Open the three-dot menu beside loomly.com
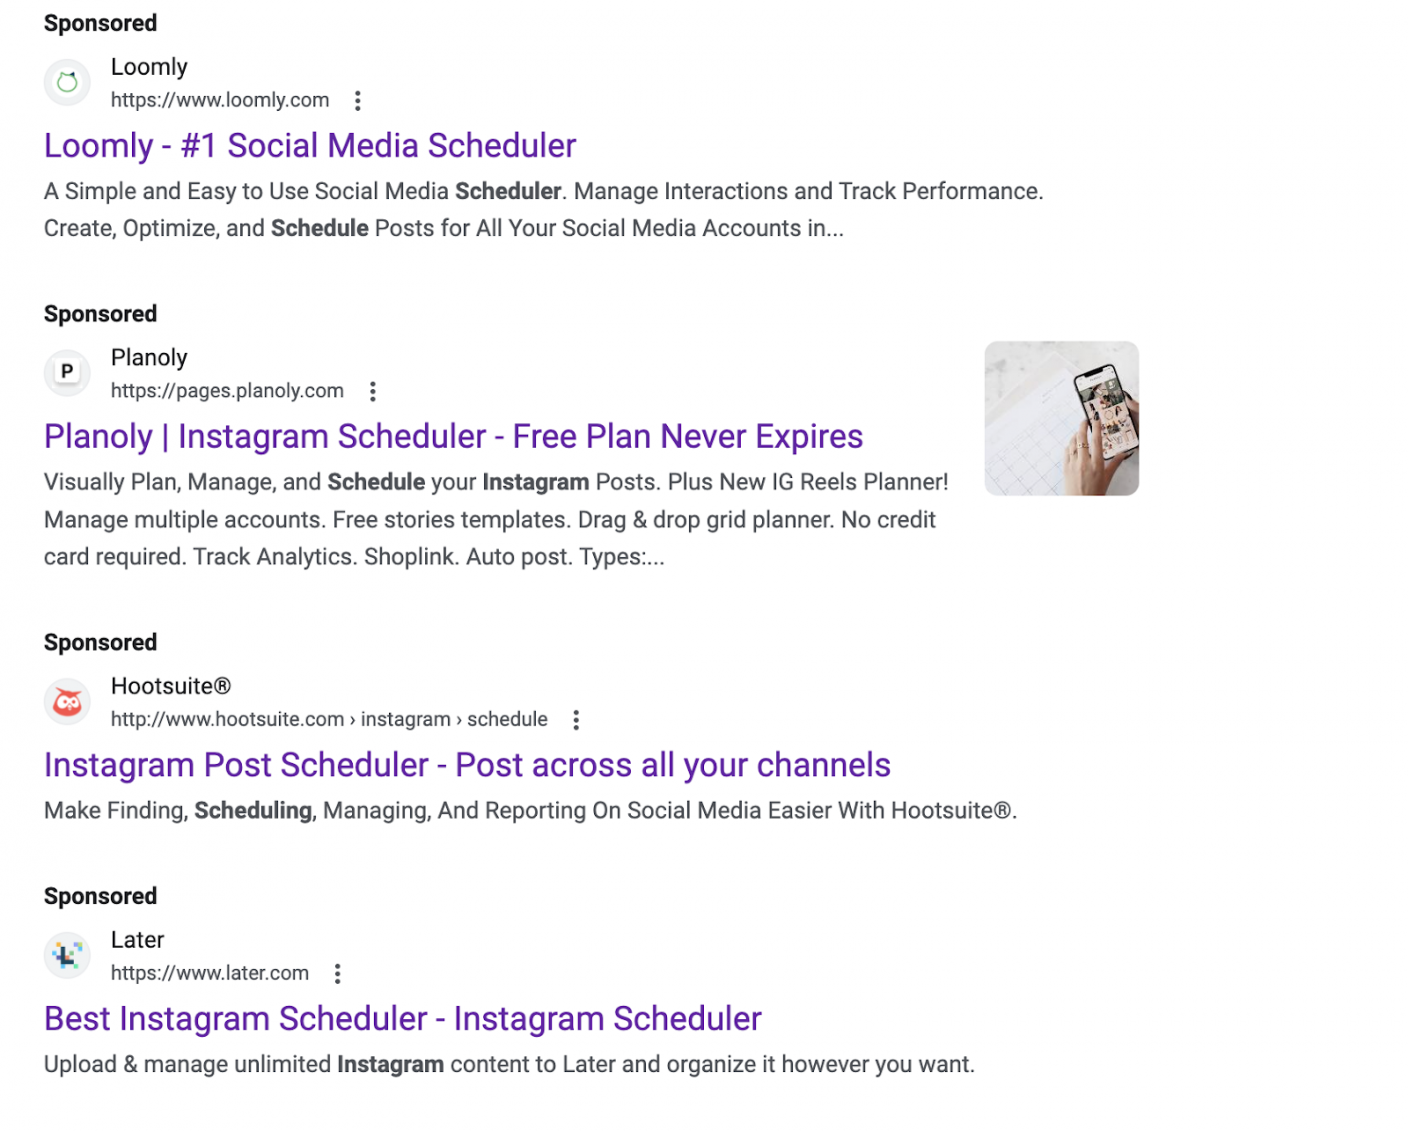 357,100
